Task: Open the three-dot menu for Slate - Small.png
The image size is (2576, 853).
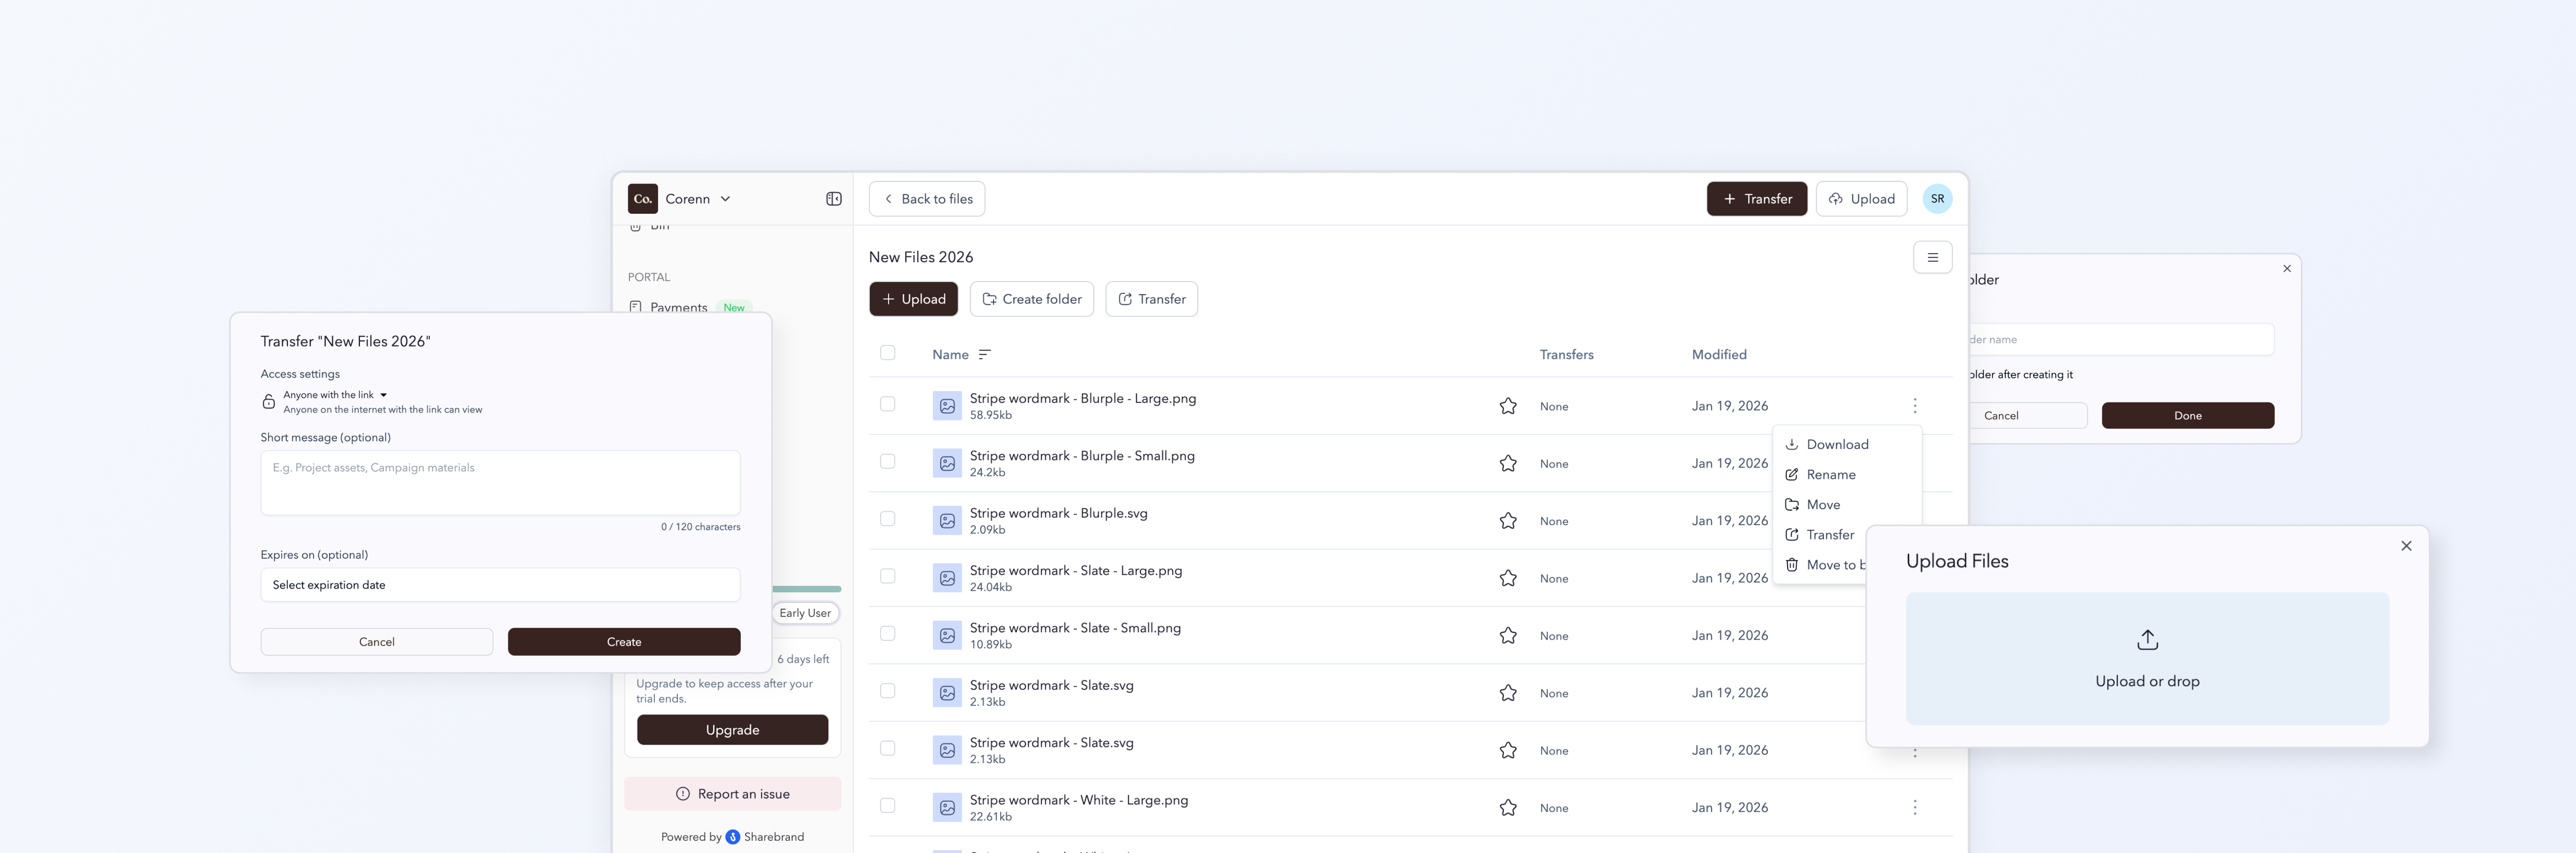Action: (1915, 635)
